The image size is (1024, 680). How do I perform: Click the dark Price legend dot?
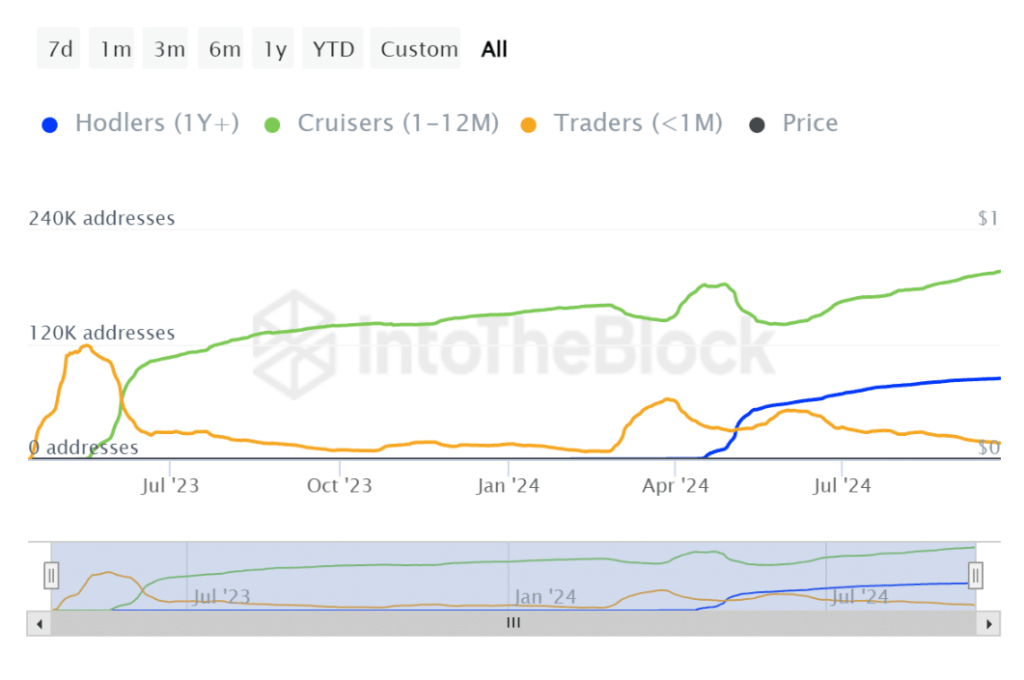pyautogui.click(x=758, y=125)
